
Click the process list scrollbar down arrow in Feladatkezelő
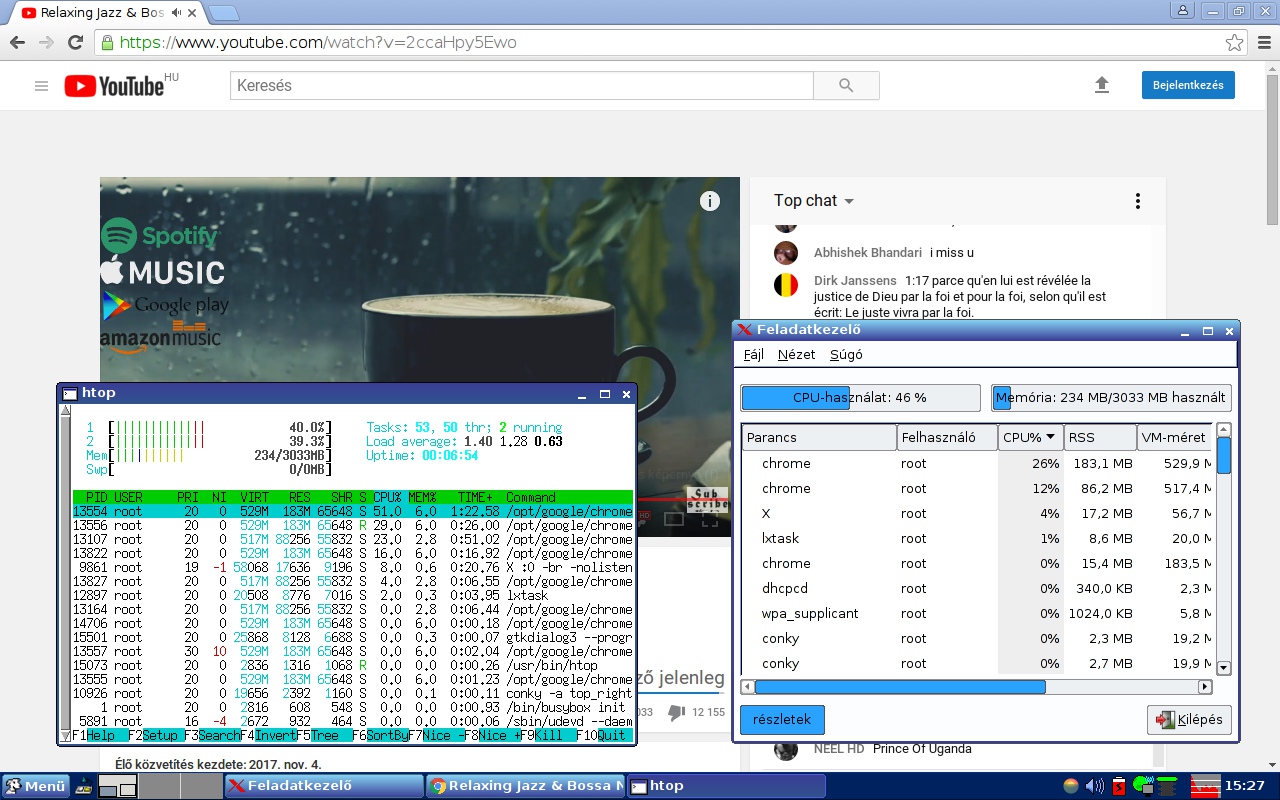[1224, 668]
